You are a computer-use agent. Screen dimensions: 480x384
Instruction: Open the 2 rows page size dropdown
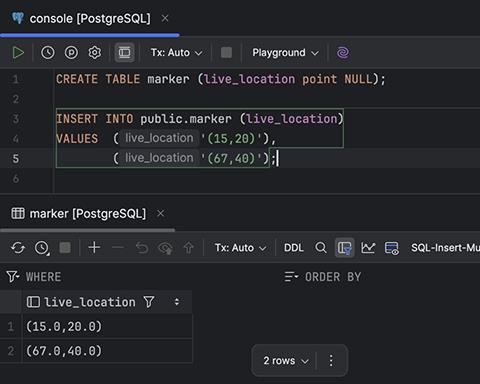[285, 361]
